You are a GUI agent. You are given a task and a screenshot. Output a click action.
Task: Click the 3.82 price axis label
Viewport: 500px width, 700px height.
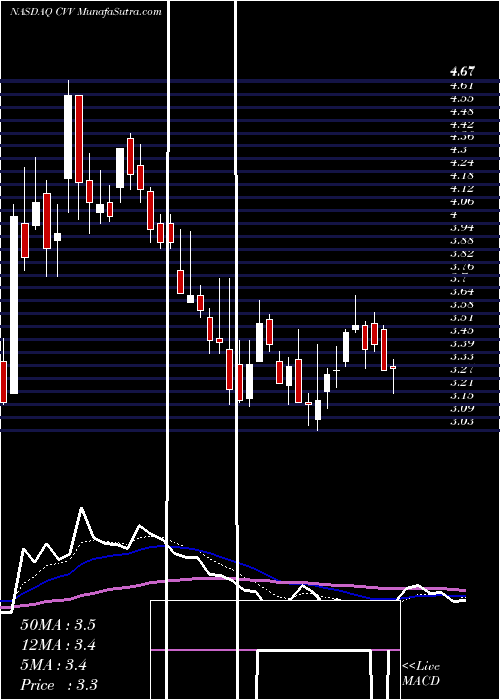pos(462,254)
